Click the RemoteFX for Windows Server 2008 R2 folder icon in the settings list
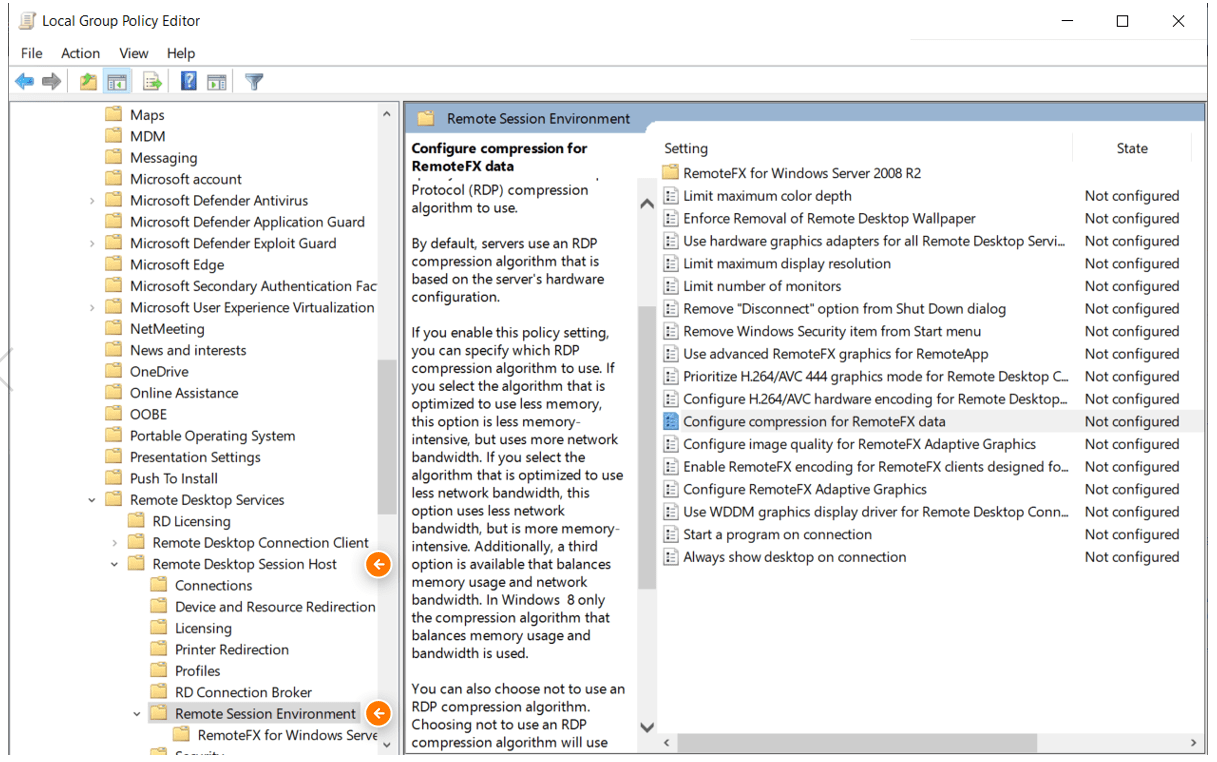 [670, 173]
